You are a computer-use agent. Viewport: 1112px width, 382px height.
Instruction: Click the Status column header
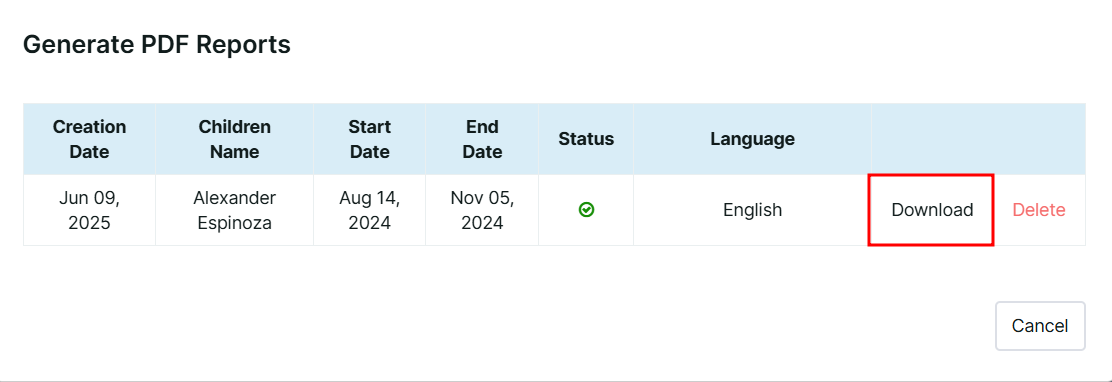point(586,139)
